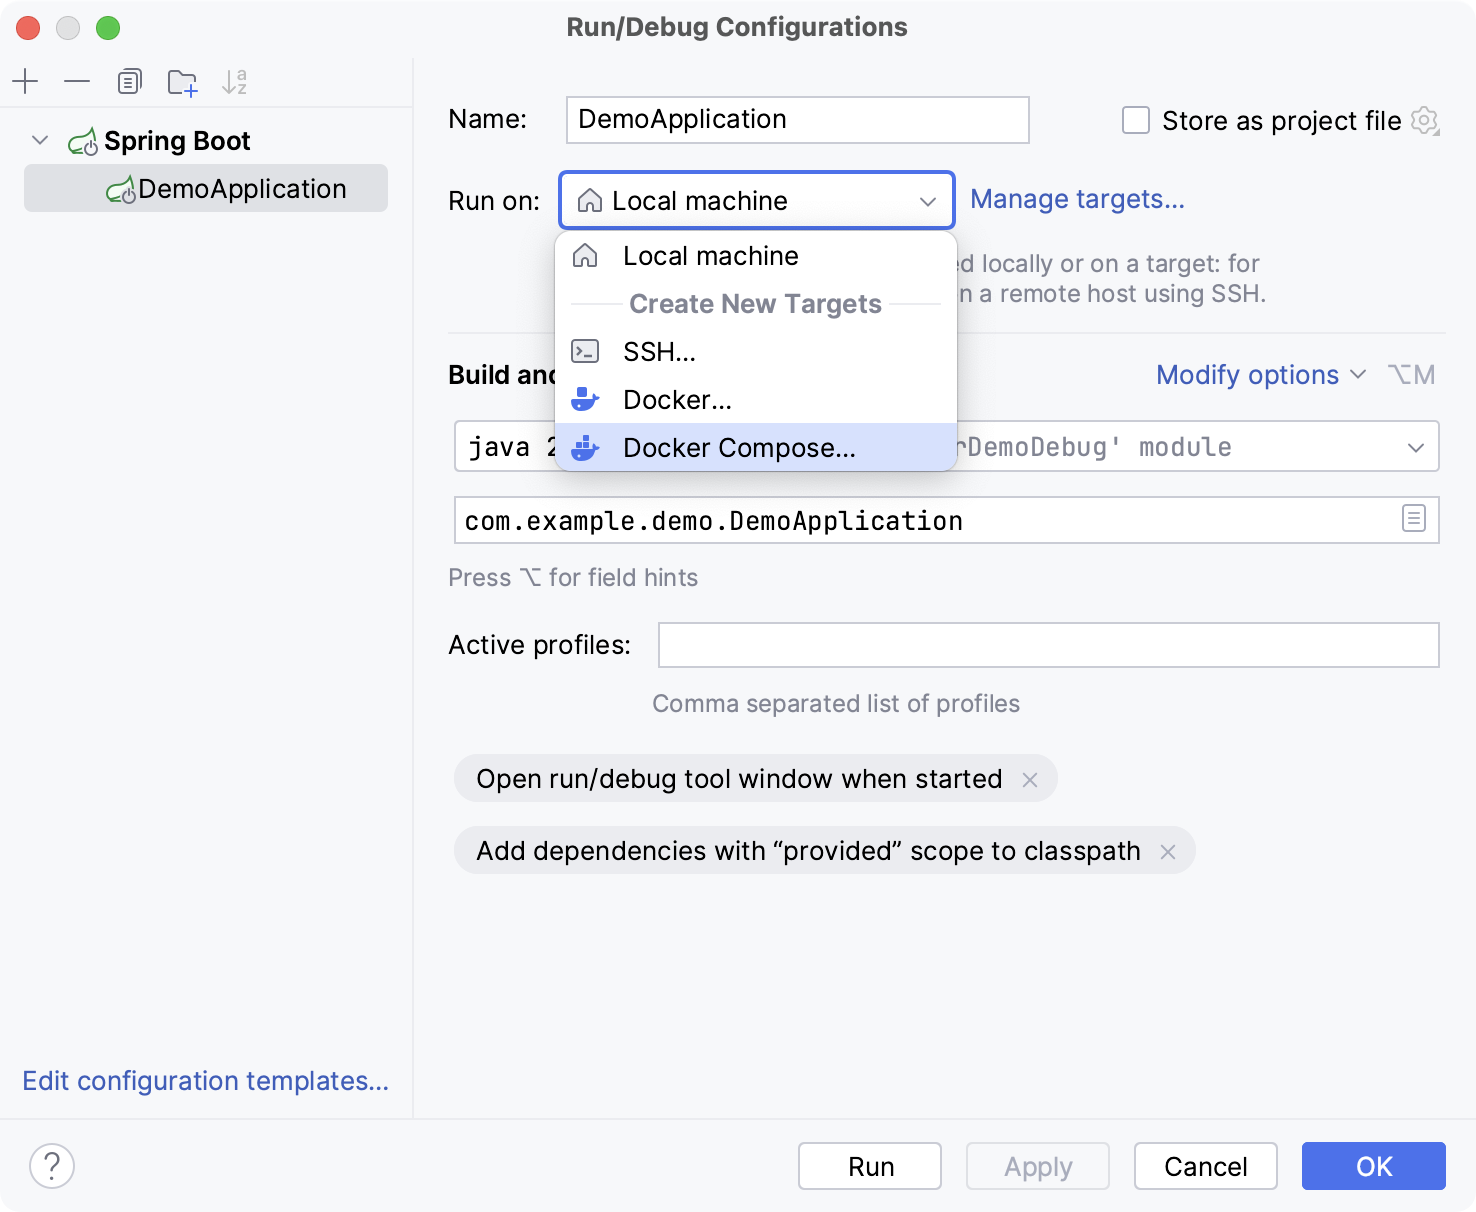Click inside the Active profiles field
Viewport: 1476px width, 1212px height.
1047,645
